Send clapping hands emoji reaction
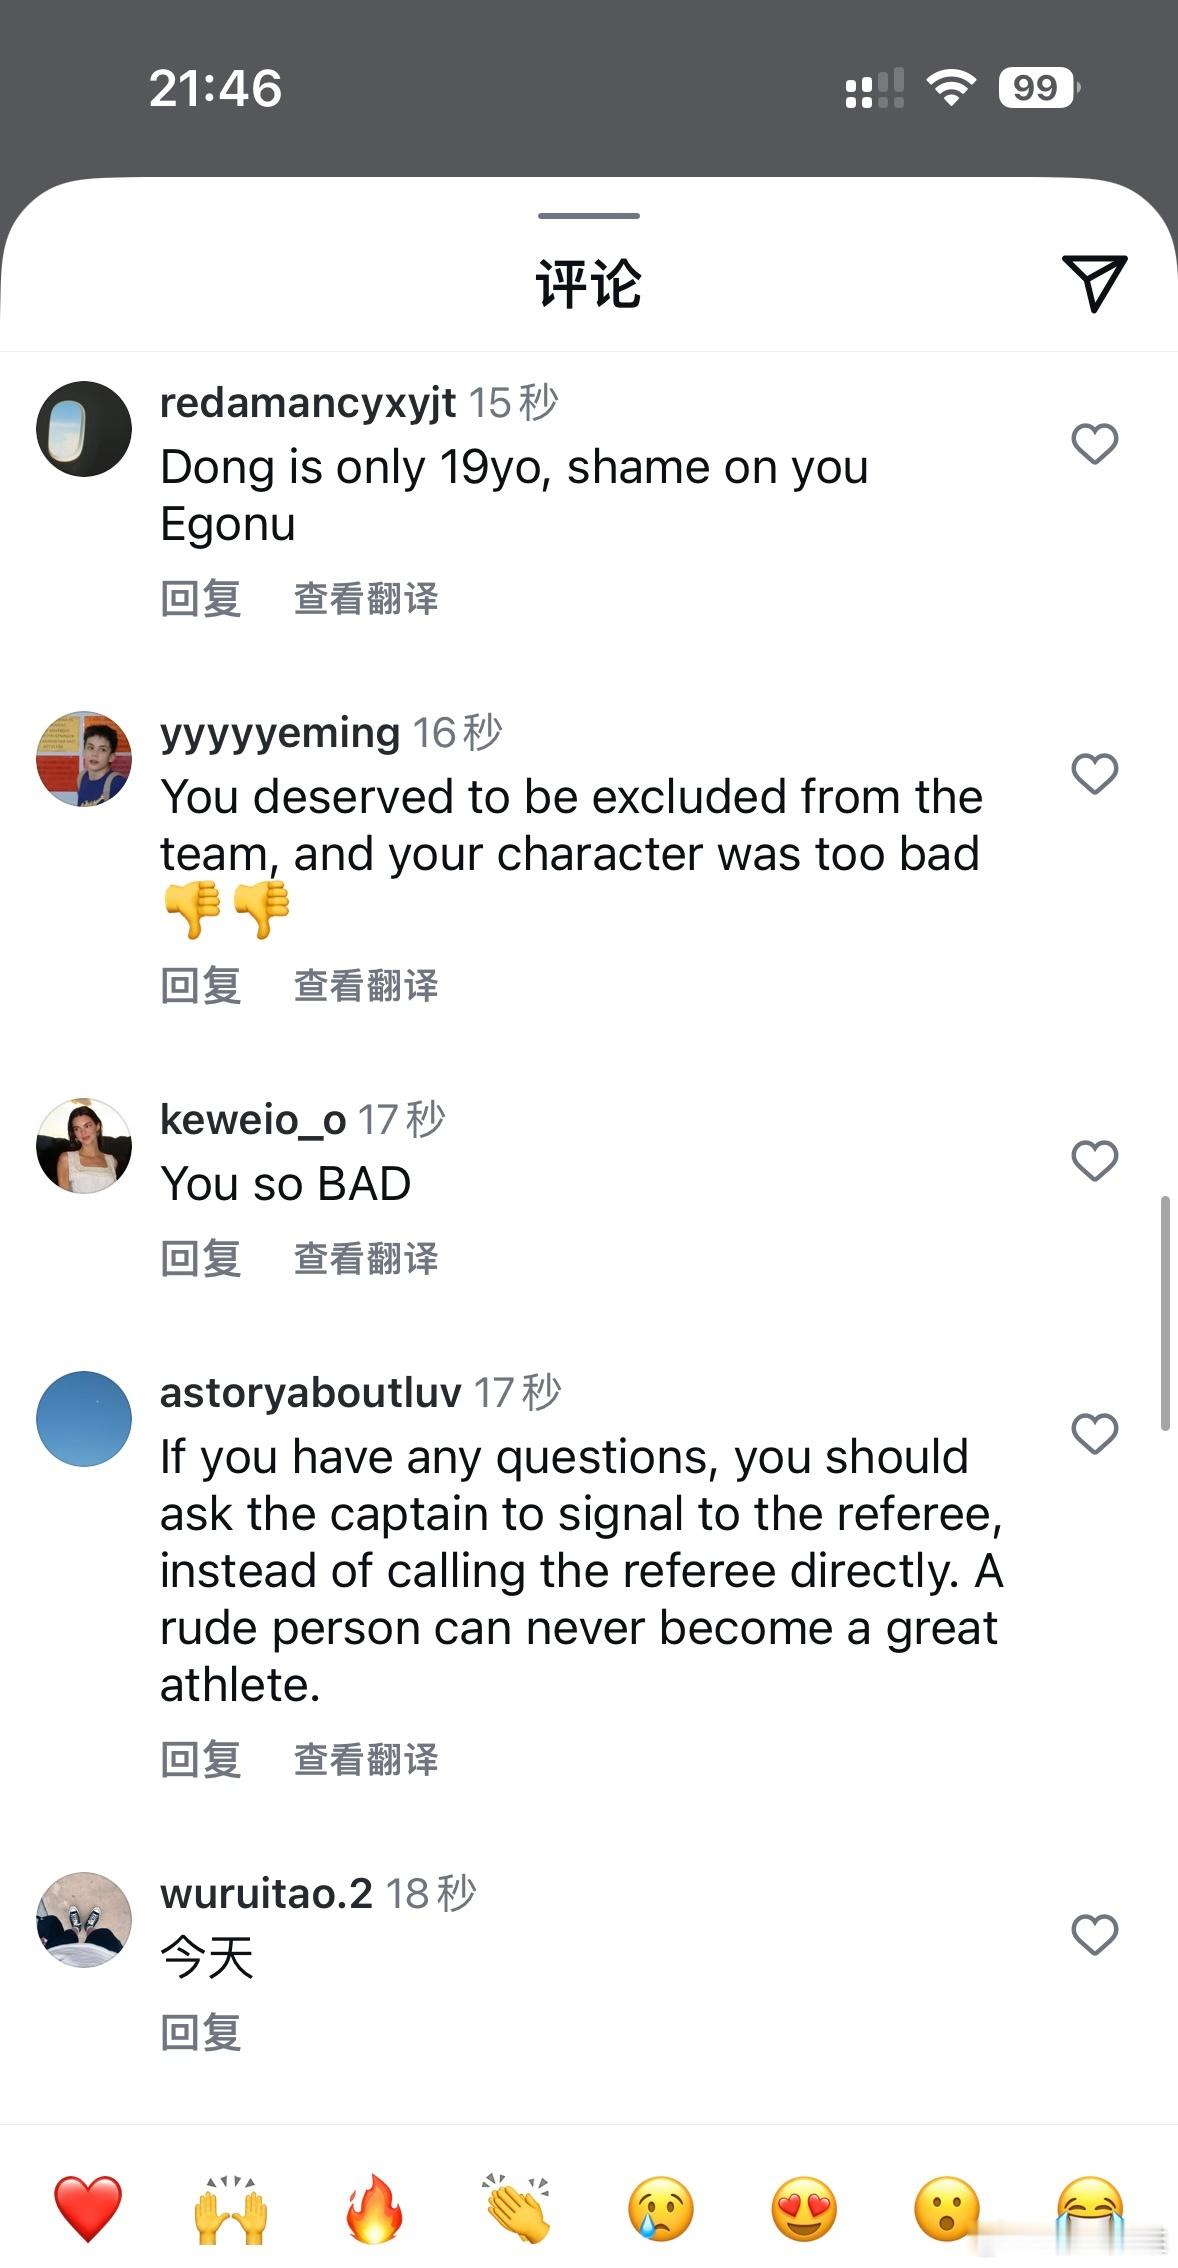 518,2208
